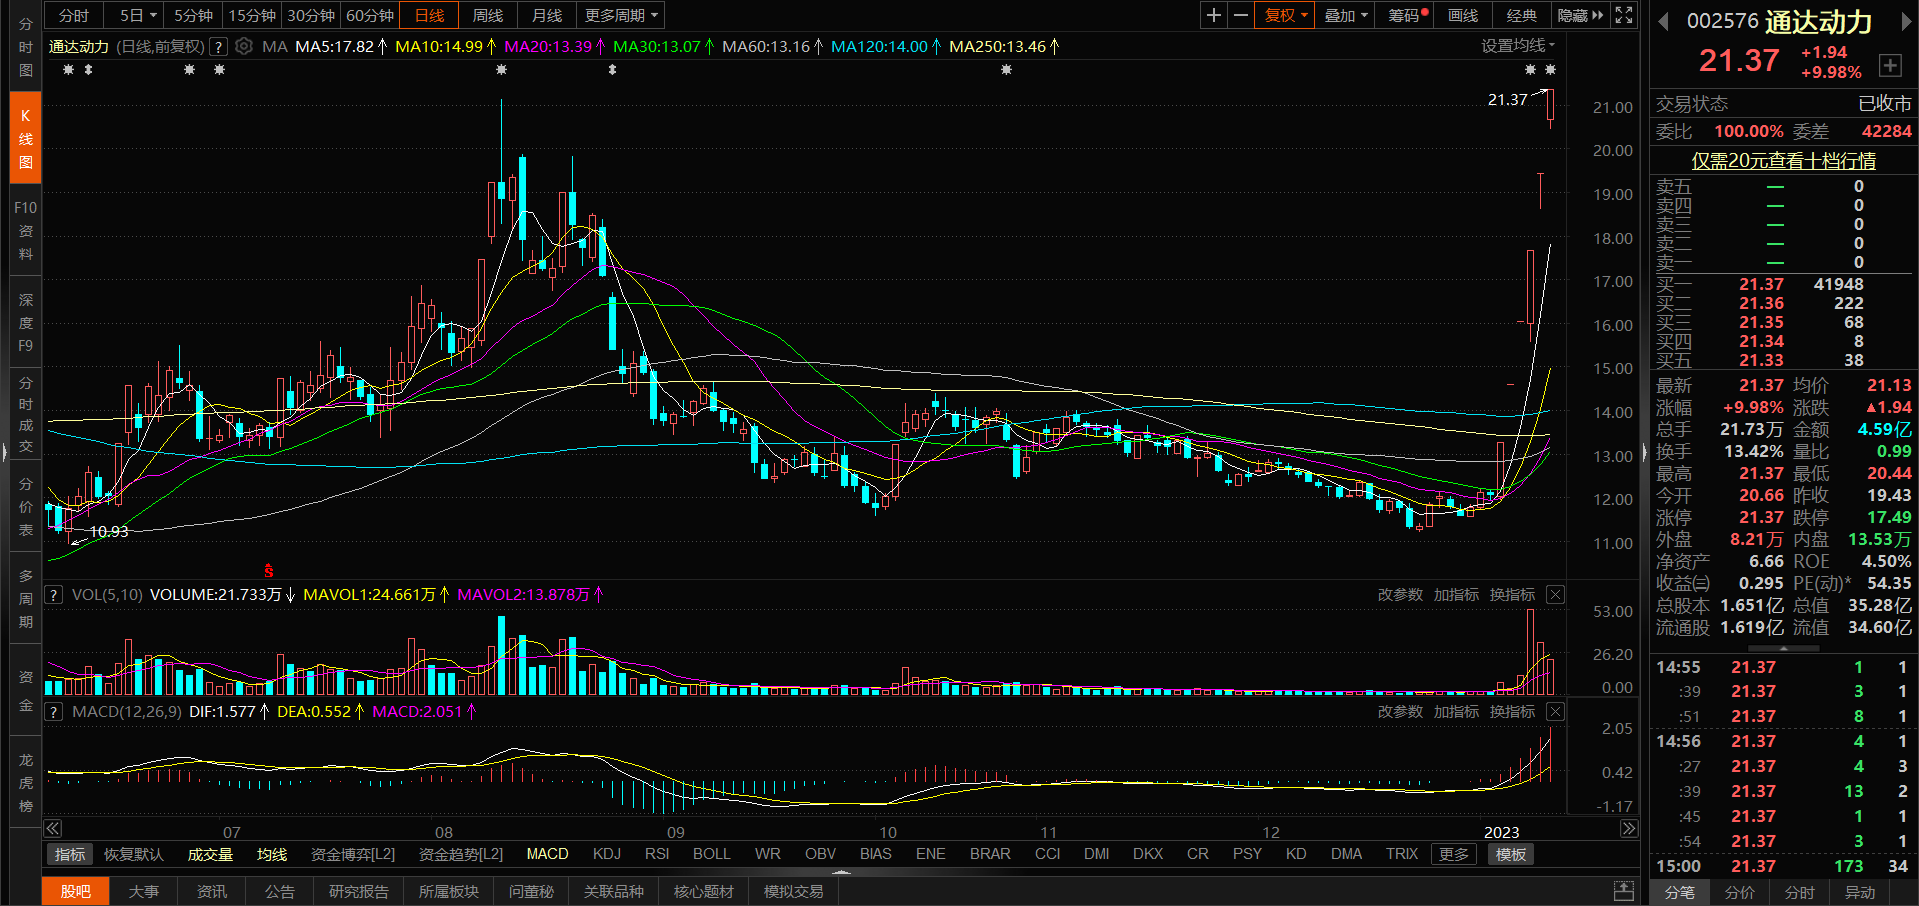Click the 经典 classic layout button
1919x906 pixels.
pyautogui.click(x=1522, y=15)
